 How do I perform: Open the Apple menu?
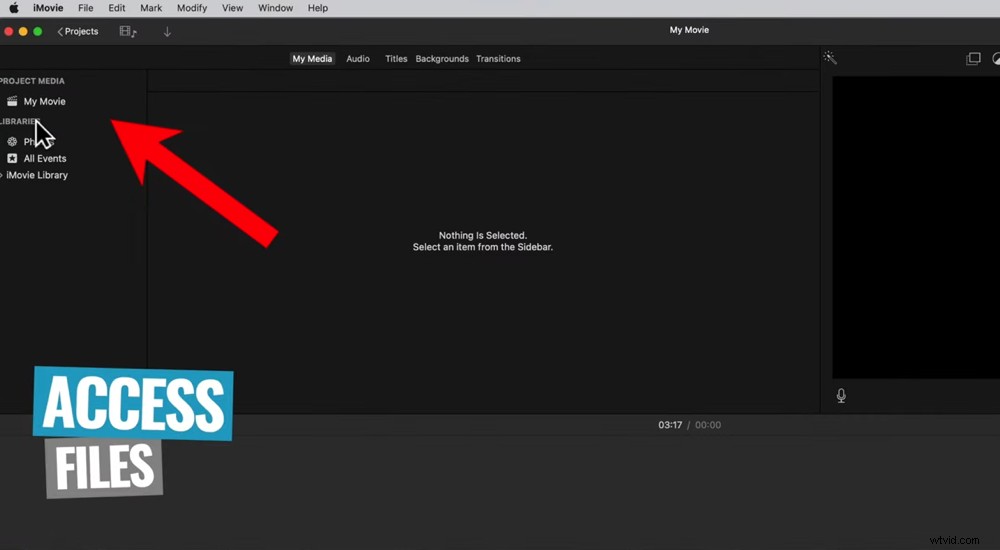click(13, 8)
